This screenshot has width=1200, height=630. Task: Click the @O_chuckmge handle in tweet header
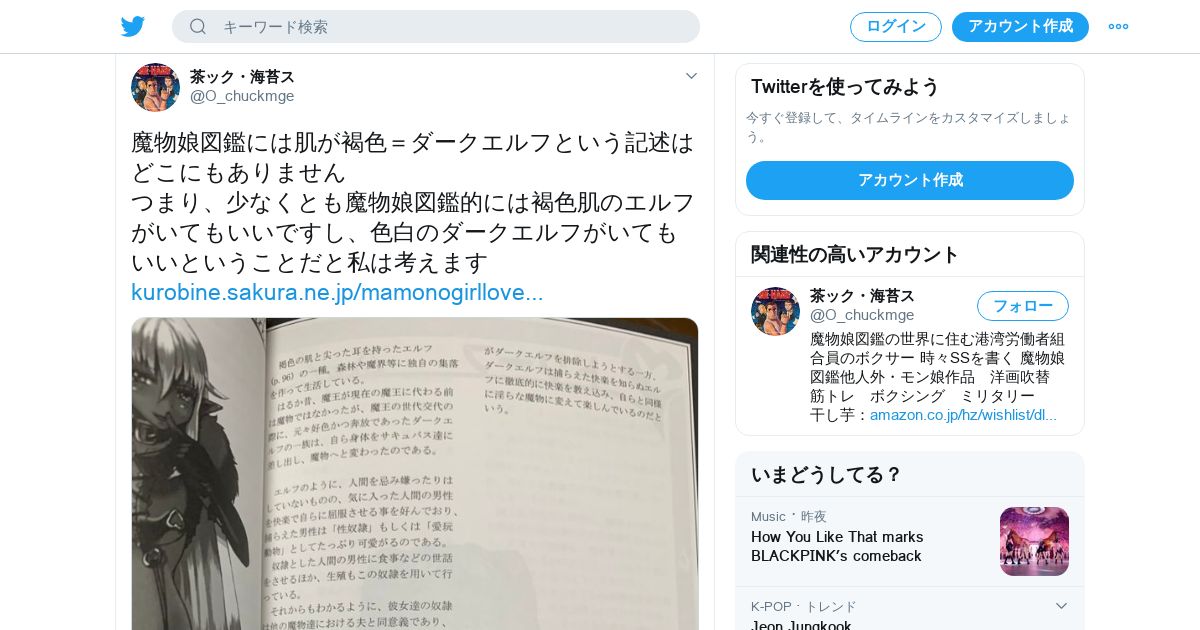tap(242, 96)
